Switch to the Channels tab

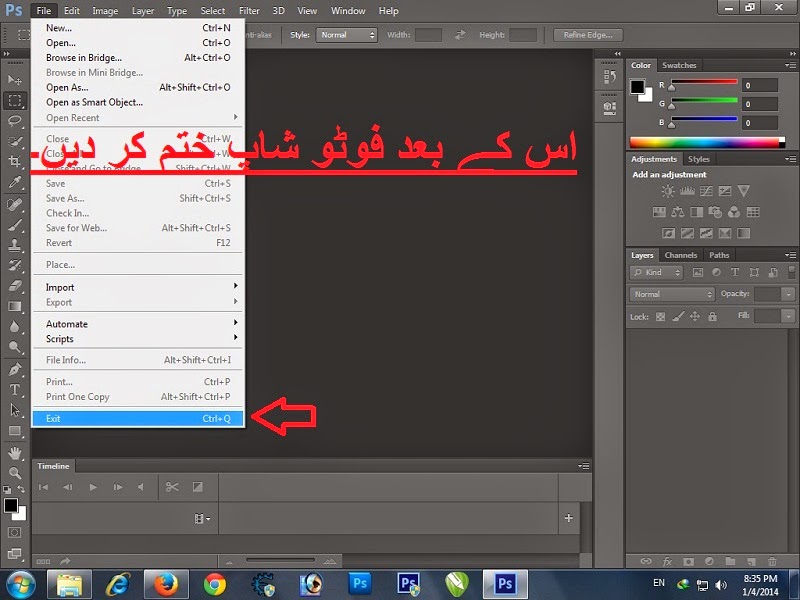tap(681, 255)
